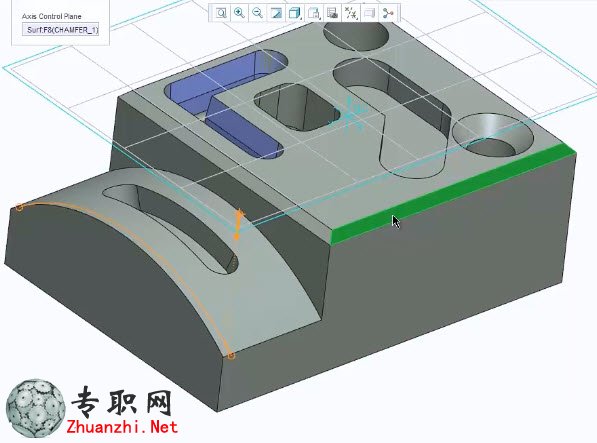Click the orange curve endpoint at lower corner
597x443 pixels.
coord(231,356)
